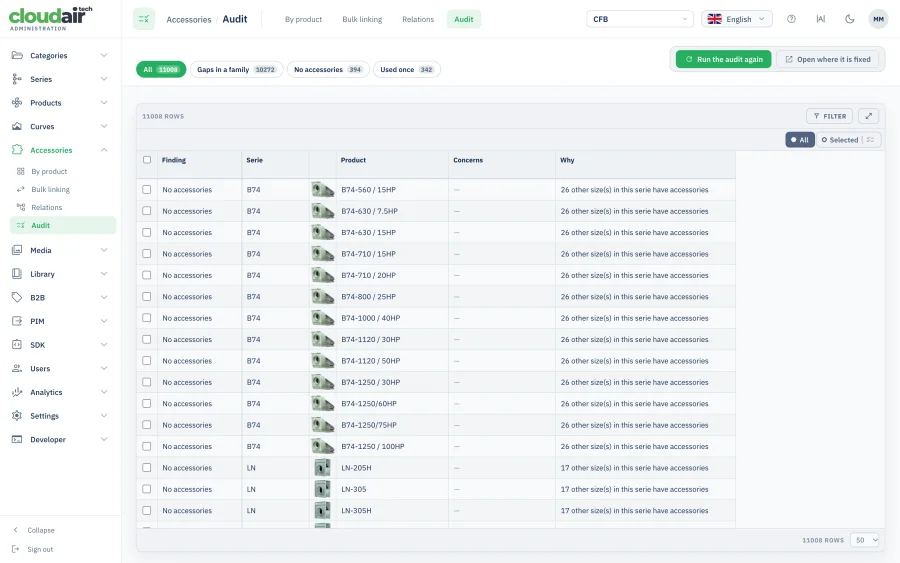
Task: Open the CFB company dropdown
Action: 639,19
